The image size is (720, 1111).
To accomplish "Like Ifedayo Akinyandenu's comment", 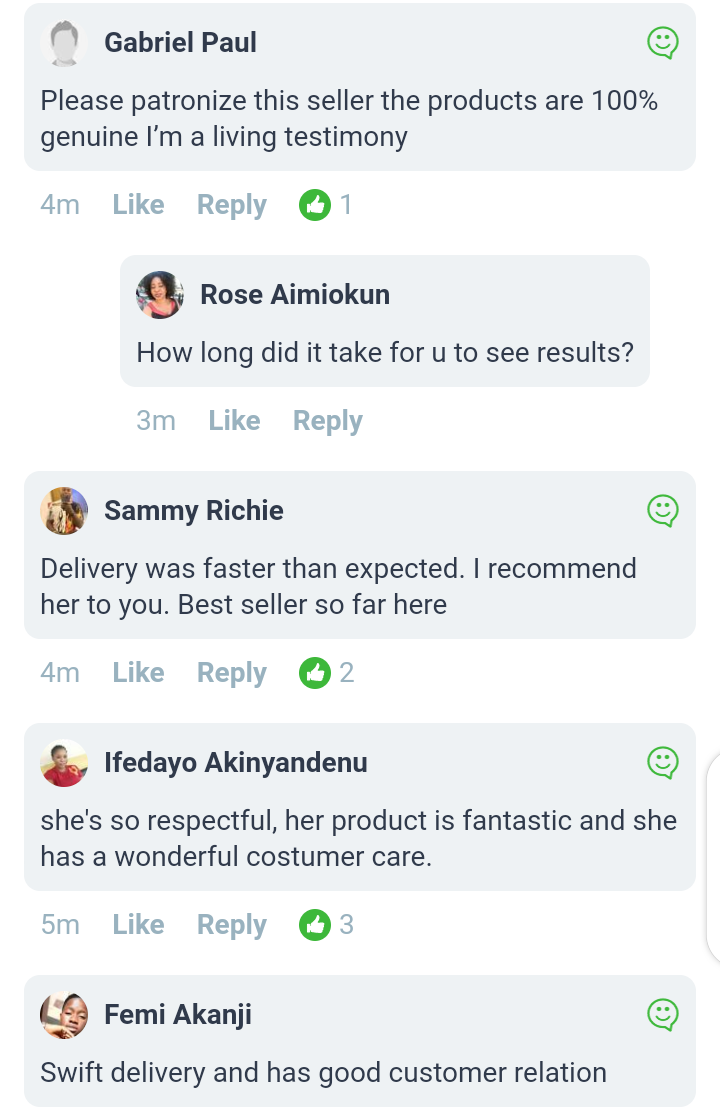I will (138, 925).
